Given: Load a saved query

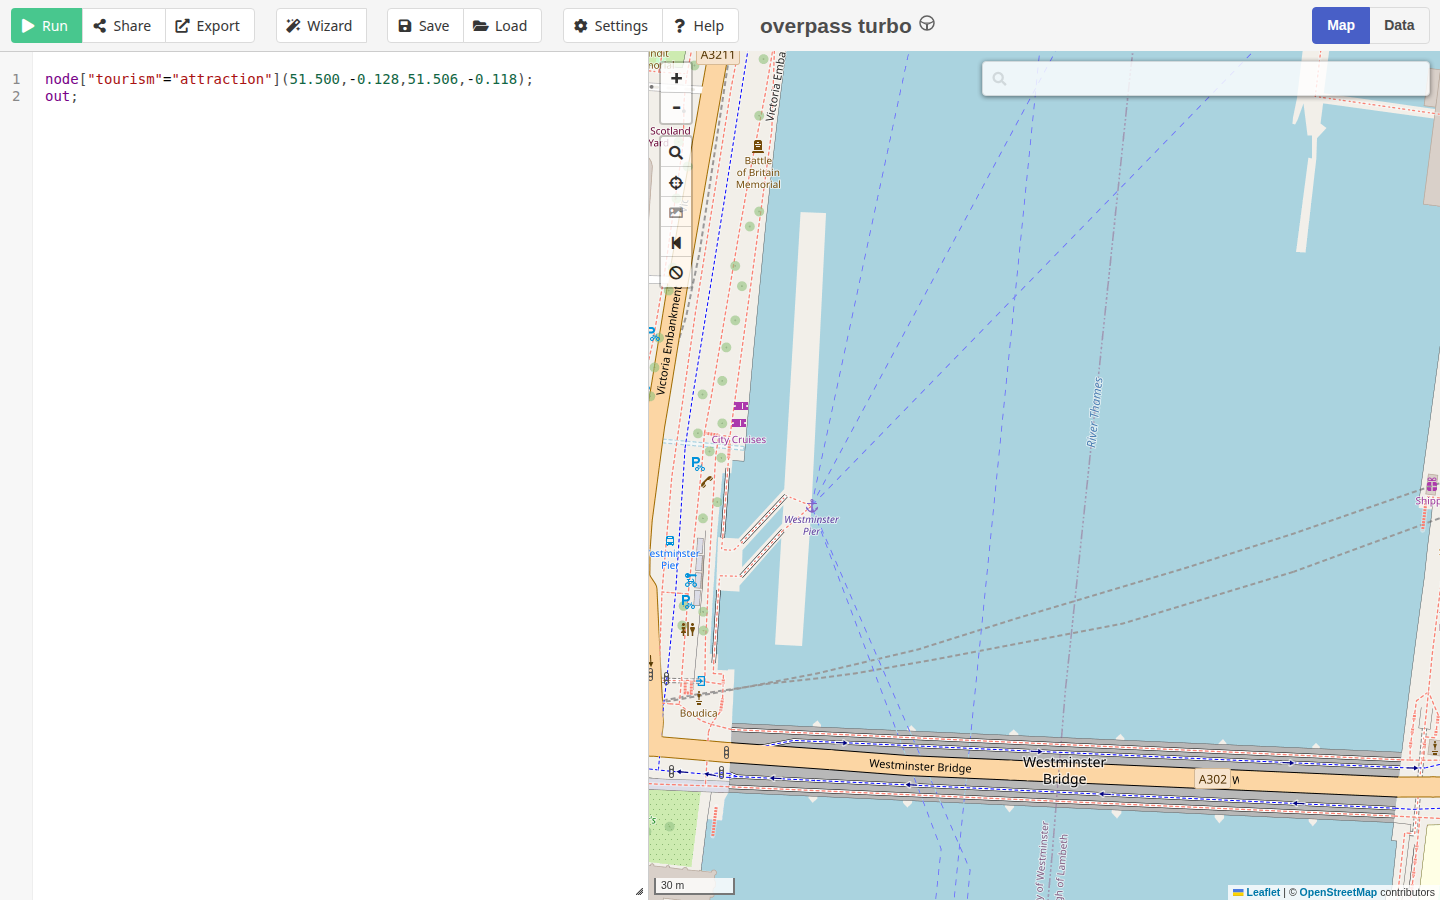Looking at the screenshot, I should 502,26.
